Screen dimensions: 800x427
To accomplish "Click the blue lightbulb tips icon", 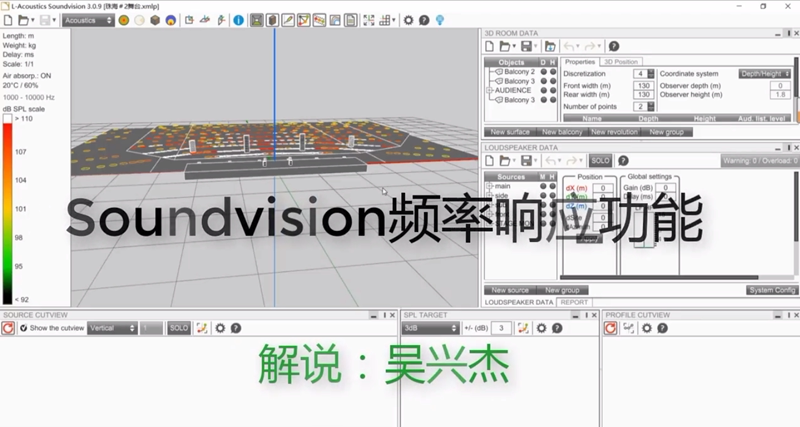I will 440,20.
